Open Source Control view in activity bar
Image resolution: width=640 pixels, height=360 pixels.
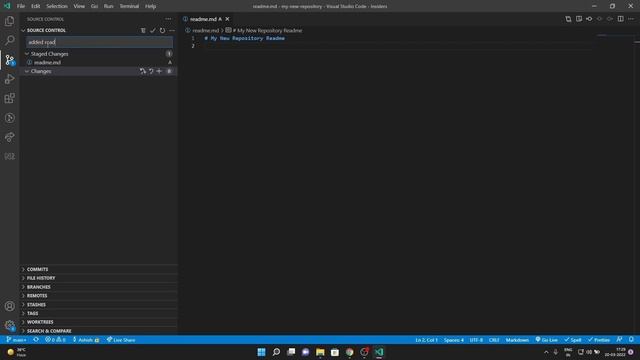(x=9, y=60)
